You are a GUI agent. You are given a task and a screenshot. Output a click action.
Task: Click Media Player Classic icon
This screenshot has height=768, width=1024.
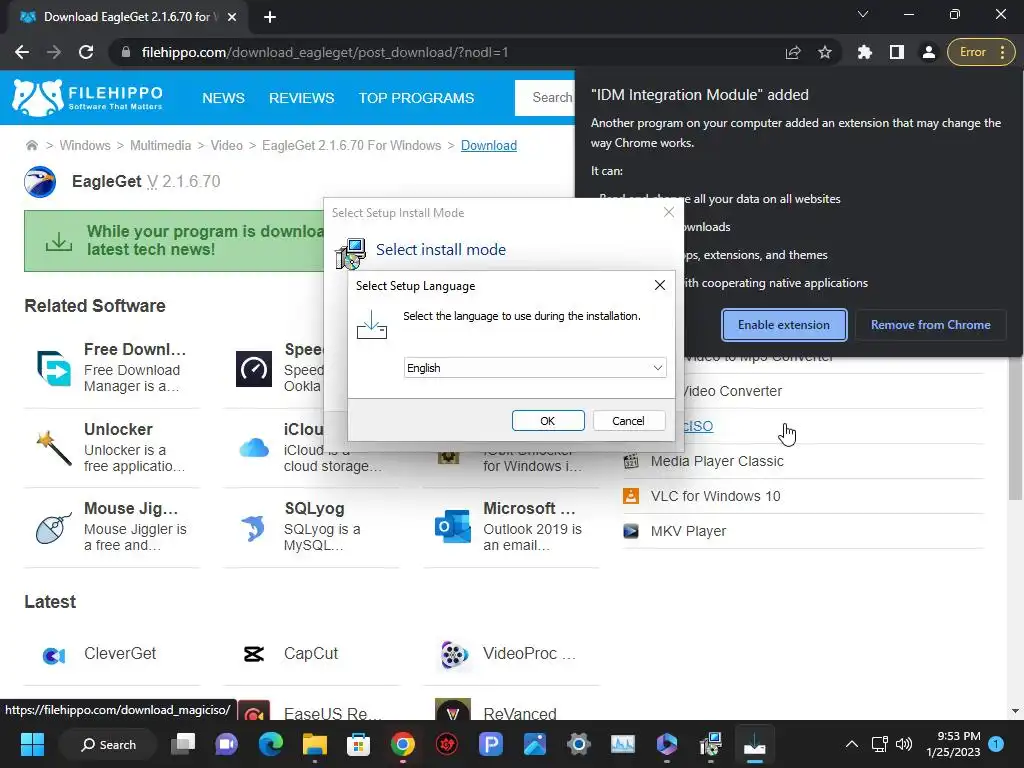click(x=631, y=461)
